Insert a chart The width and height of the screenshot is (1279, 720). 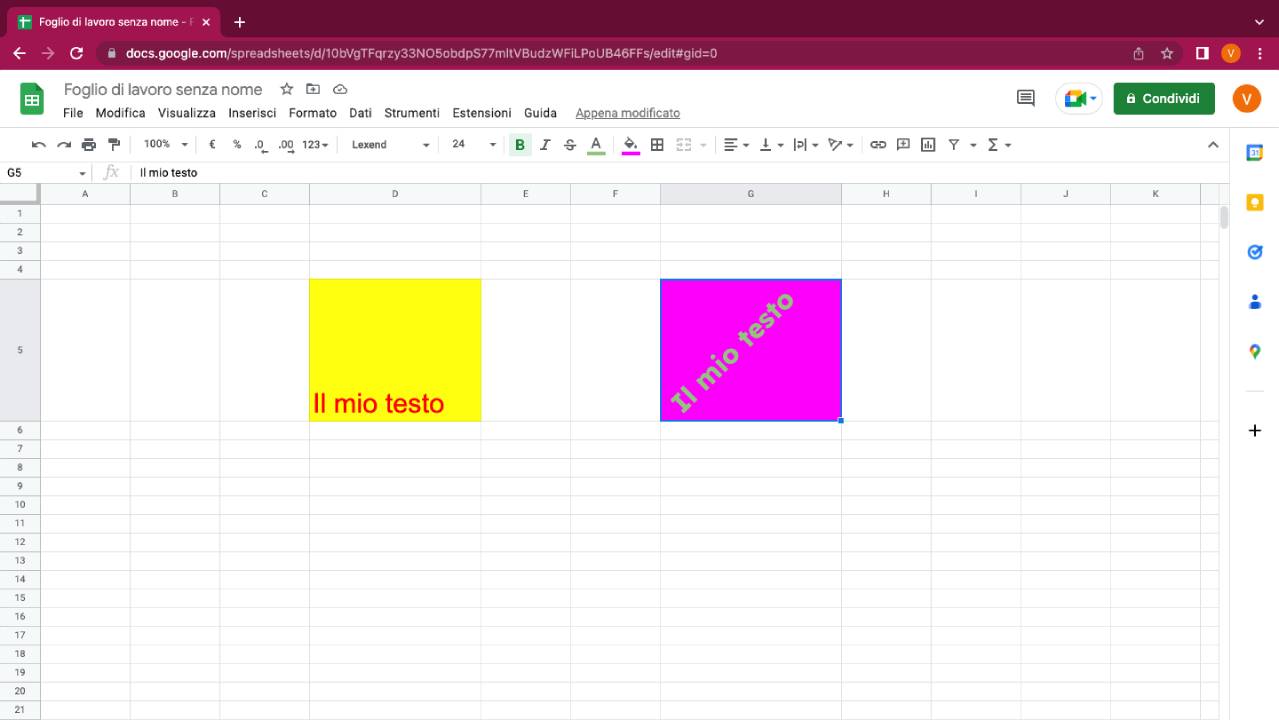point(928,145)
